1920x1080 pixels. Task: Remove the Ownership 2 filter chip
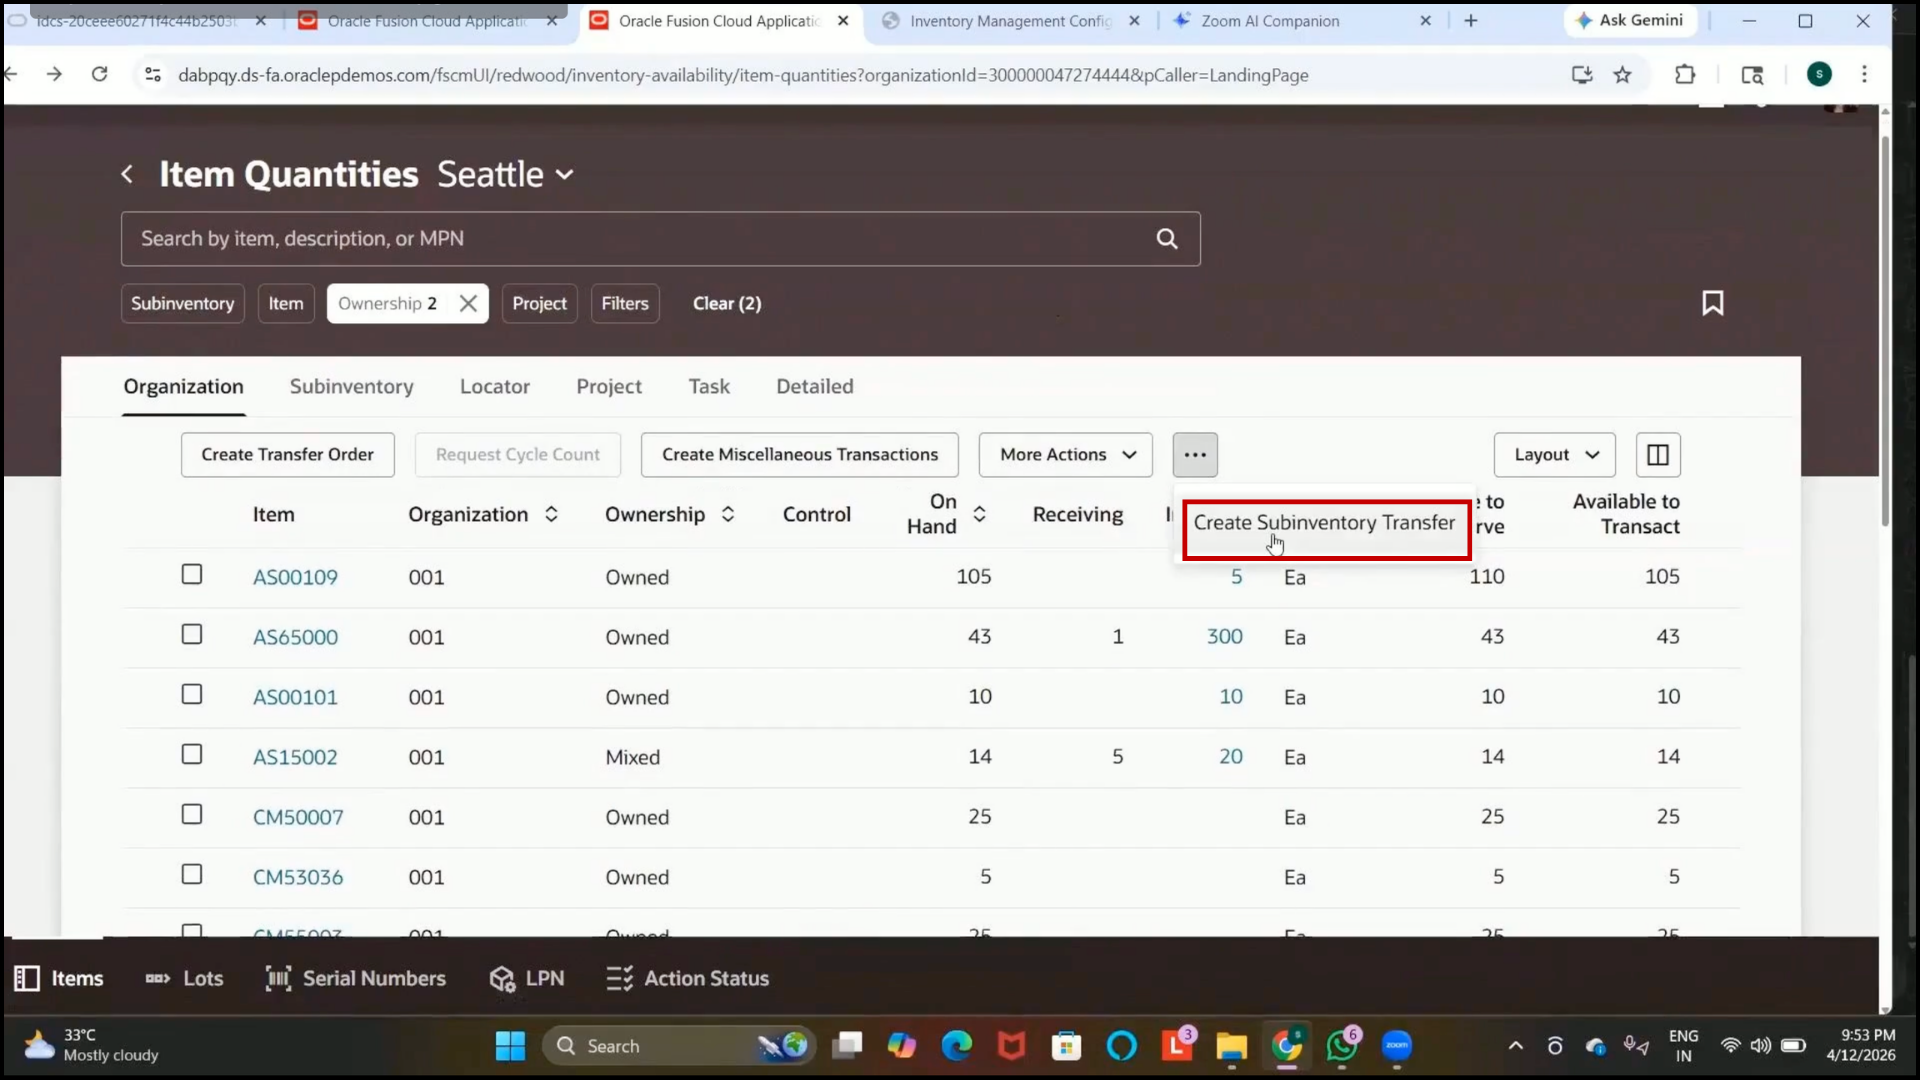pos(468,303)
